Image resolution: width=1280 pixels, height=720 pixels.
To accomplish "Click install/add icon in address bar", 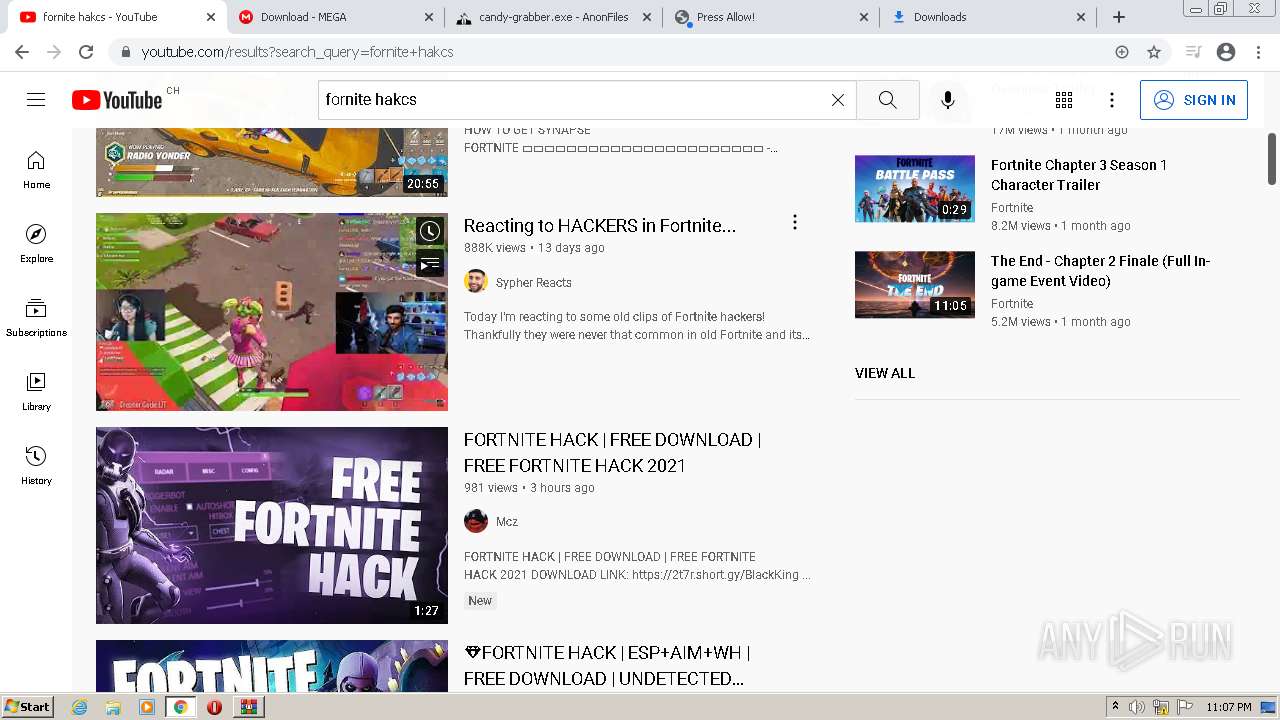I will pos(1122,52).
